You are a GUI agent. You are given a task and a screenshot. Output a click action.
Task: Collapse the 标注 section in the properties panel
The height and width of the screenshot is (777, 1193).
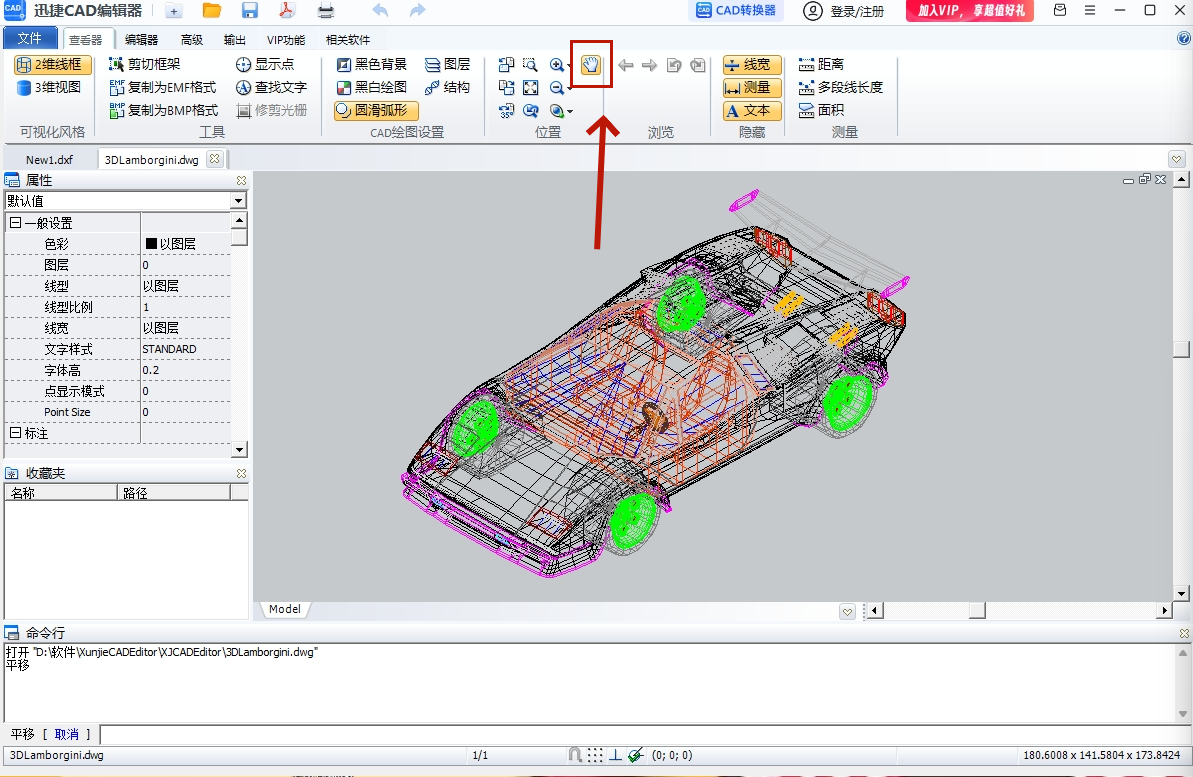click(15, 433)
